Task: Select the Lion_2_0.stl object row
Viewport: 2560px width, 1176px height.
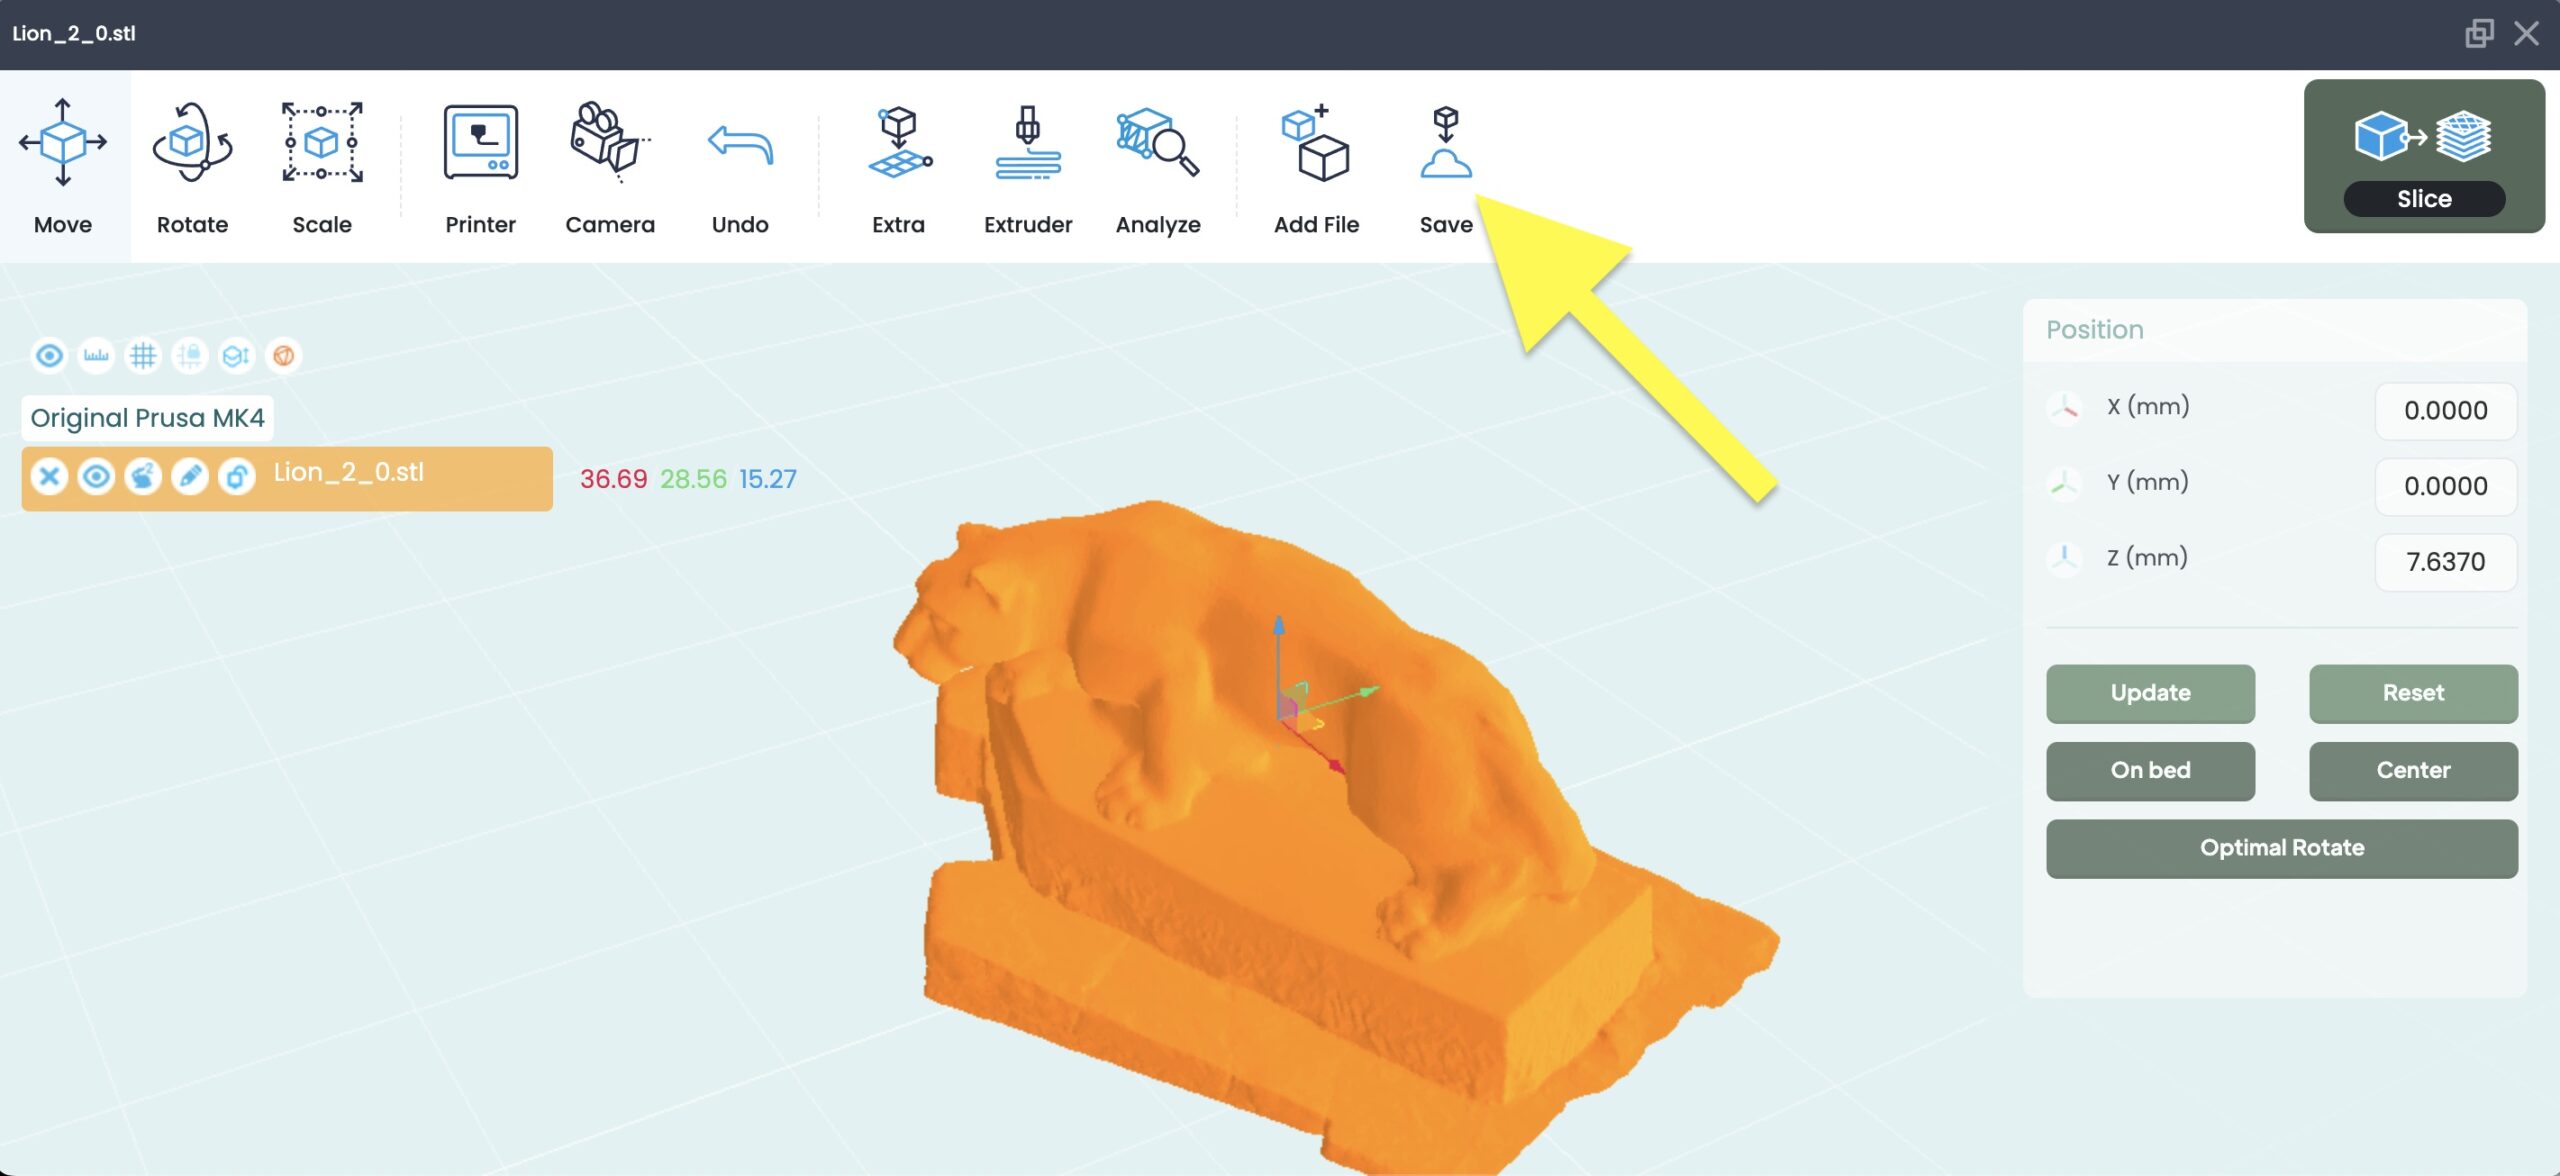Action: (x=287, y=478)
